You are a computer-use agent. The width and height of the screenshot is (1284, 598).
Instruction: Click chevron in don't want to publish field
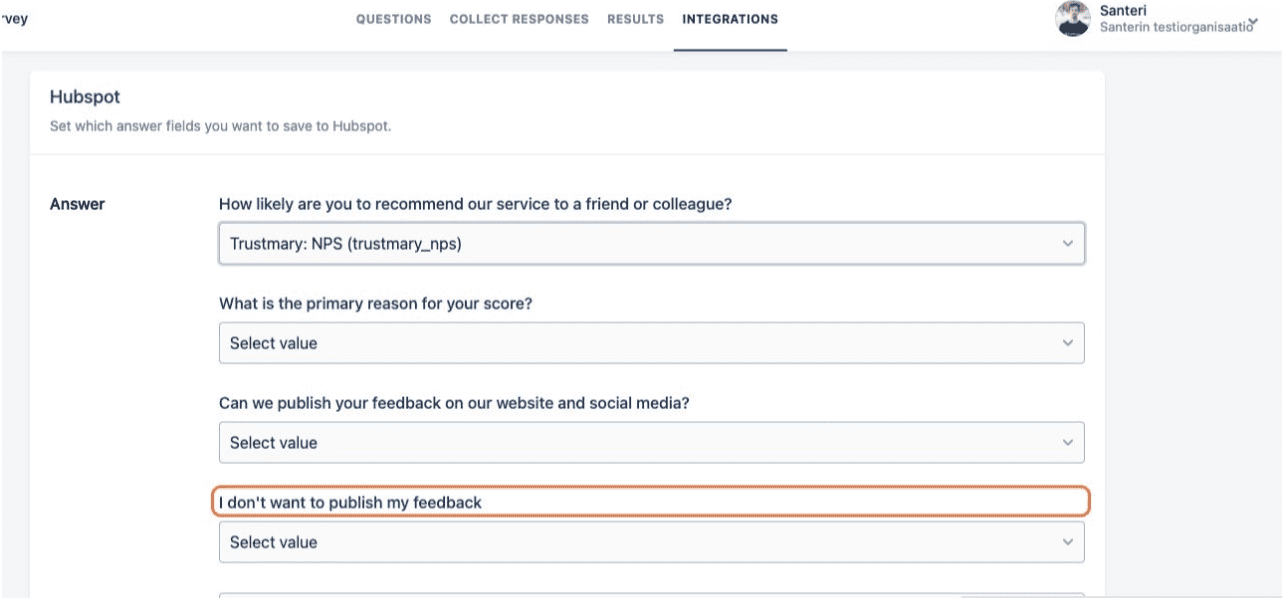[1067, 542]
